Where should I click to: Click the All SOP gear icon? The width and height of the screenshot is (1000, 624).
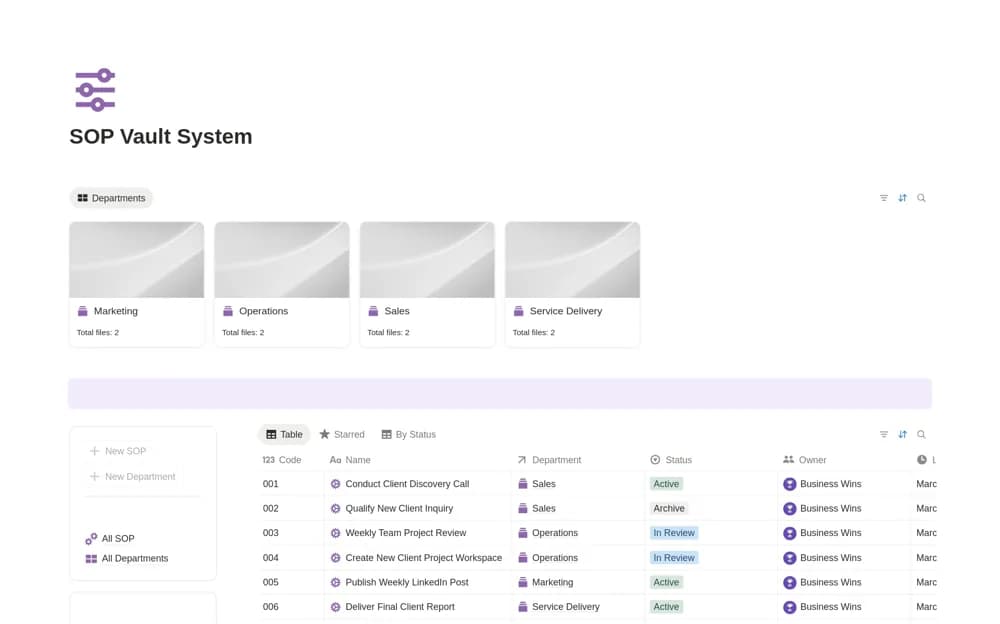click(x=91, y=539)
